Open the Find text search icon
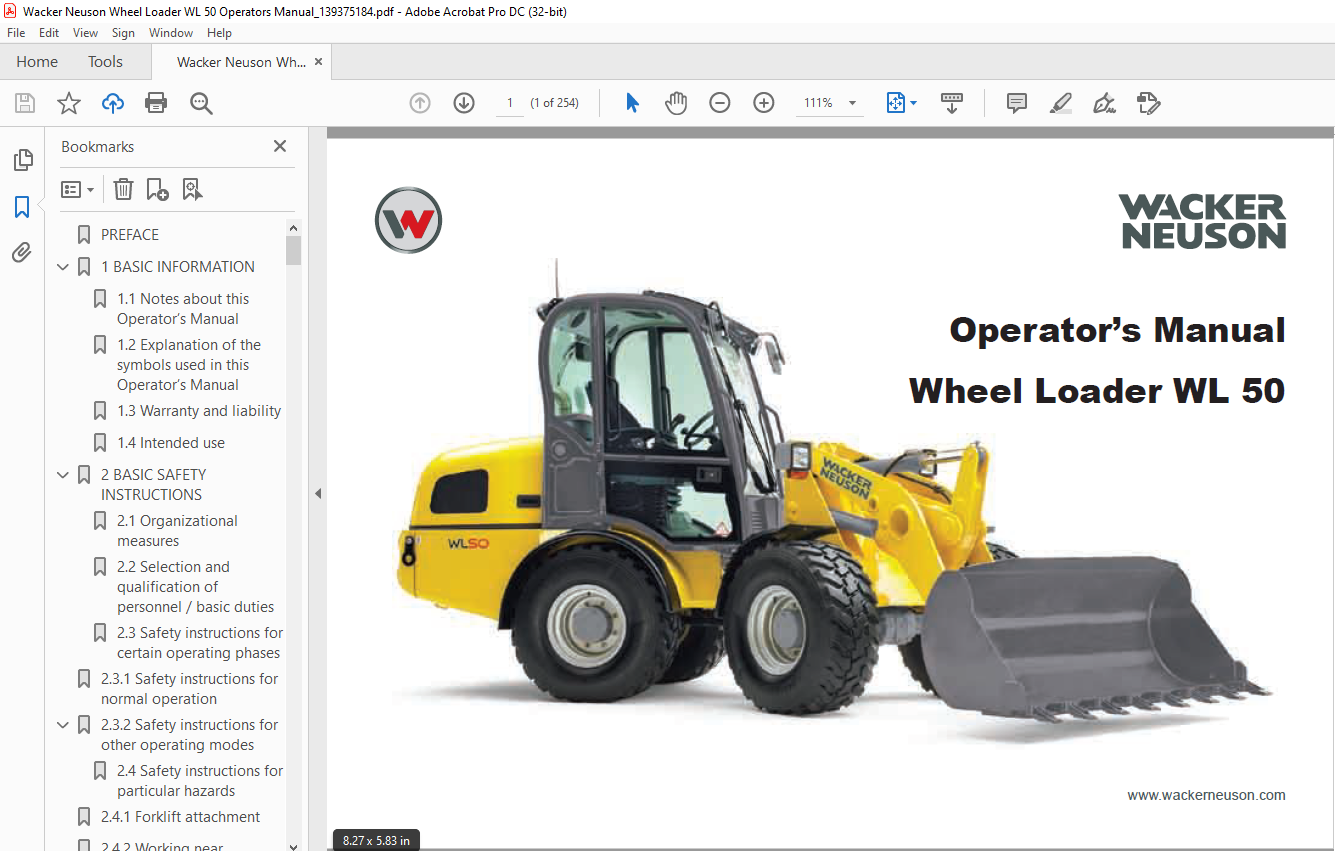Screen dimensions: 1335x851 201,103
